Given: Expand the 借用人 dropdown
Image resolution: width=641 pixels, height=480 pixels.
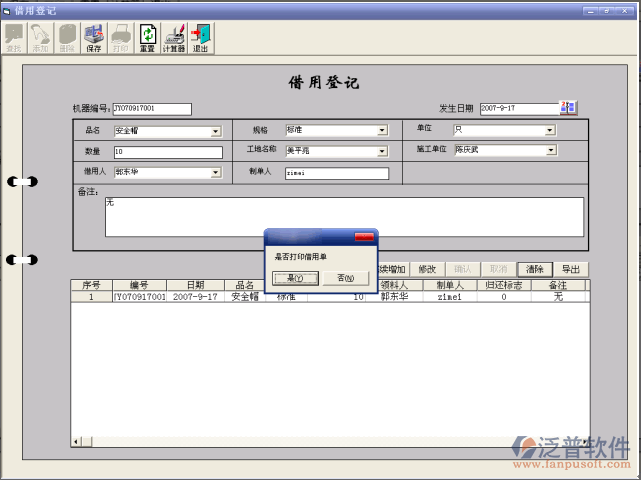Looking at the screenshot, I should [x=215, y=172].
